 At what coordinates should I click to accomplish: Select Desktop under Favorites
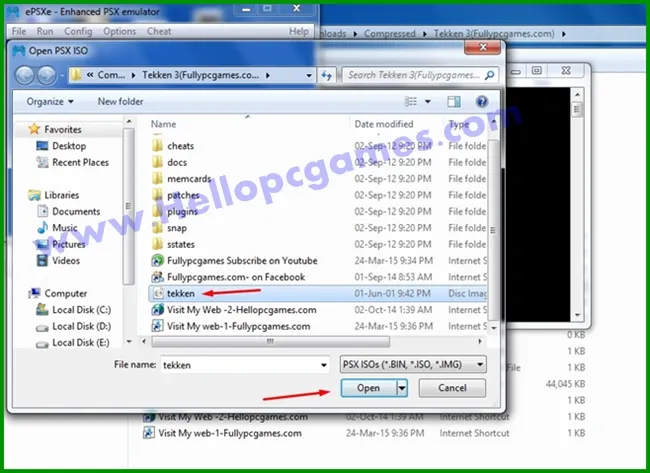pyautogui.click(x=69, y=146)
